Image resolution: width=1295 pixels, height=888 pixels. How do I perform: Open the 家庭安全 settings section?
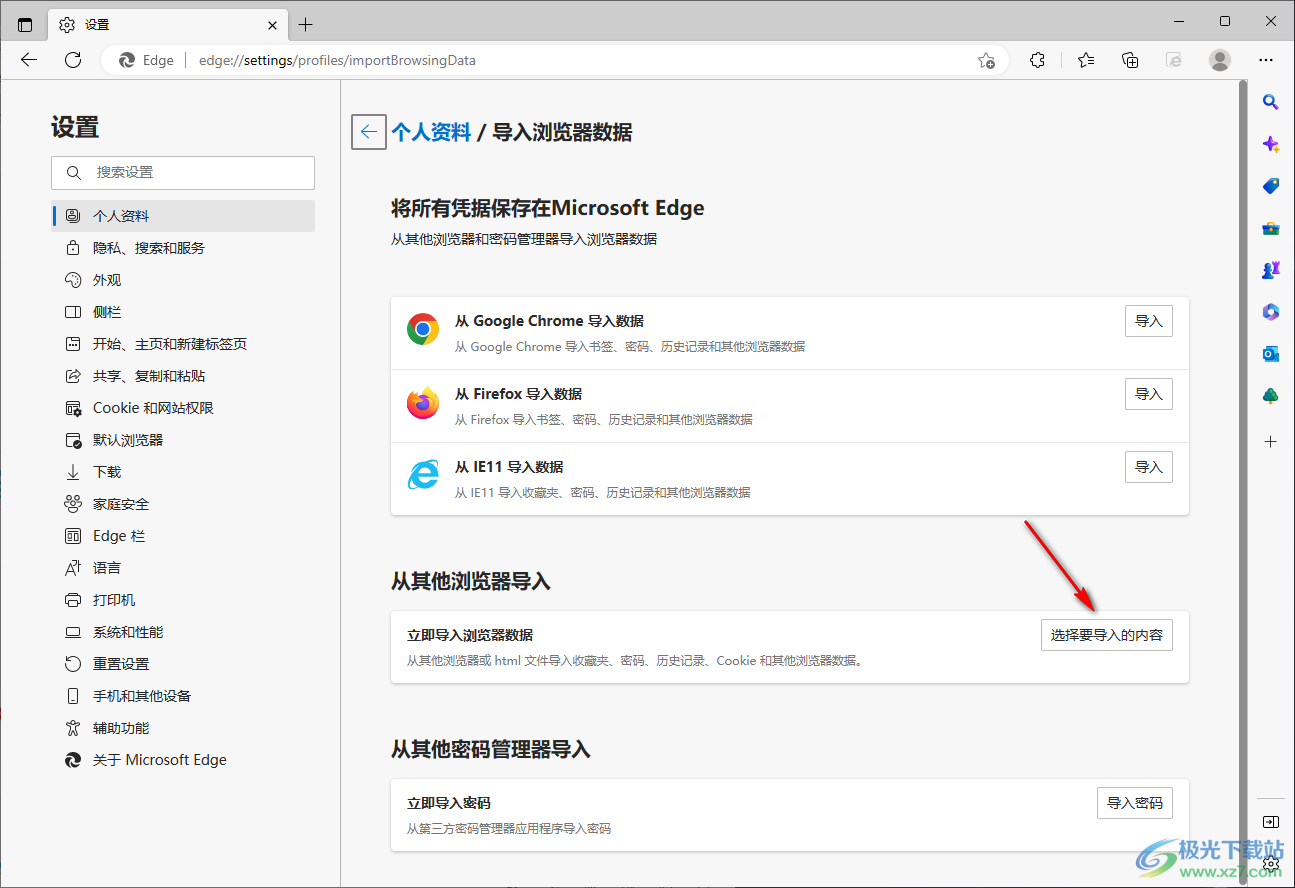[184, 504]
